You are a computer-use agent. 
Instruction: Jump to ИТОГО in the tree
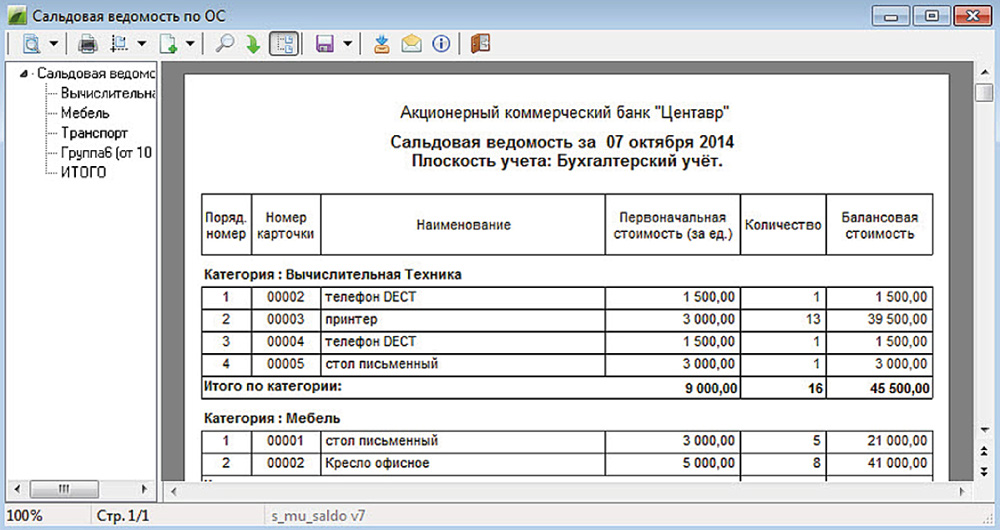click(84, 172)
